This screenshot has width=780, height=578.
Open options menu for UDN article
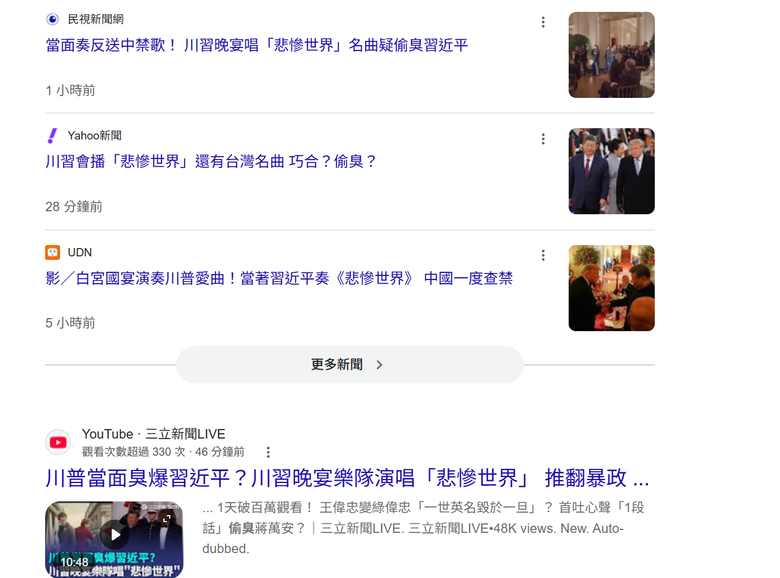tap(543, 255)
